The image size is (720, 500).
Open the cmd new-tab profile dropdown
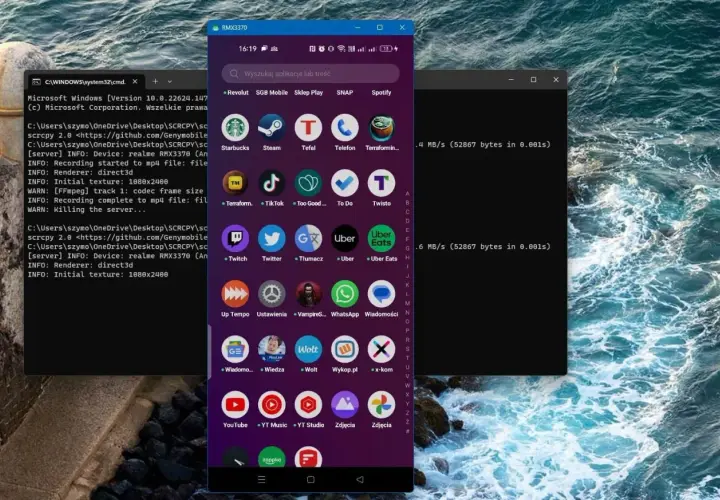169,81
